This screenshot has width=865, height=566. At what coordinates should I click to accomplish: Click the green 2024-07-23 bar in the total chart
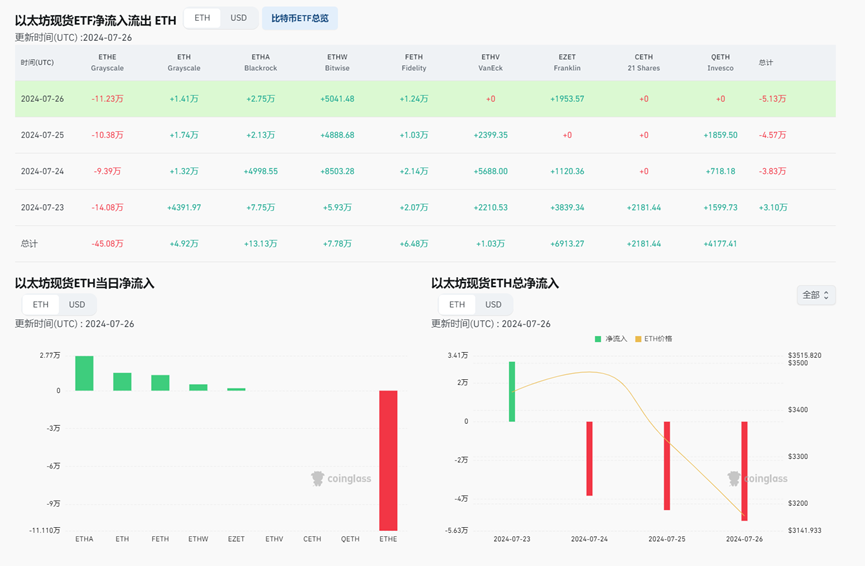(x=512, y=391)
